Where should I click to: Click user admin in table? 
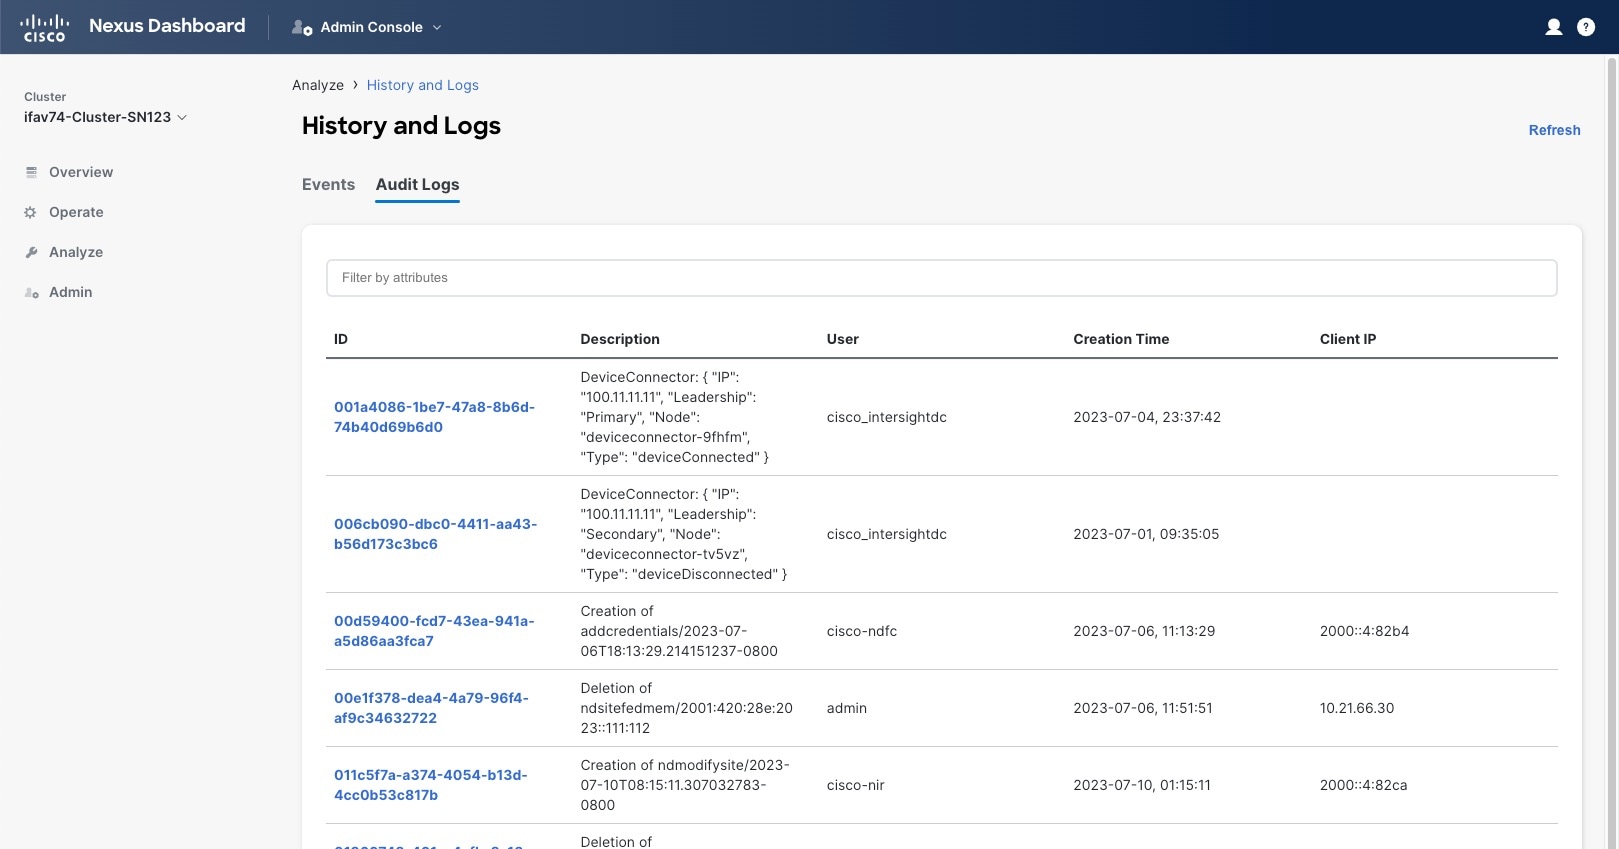[847, 708]
